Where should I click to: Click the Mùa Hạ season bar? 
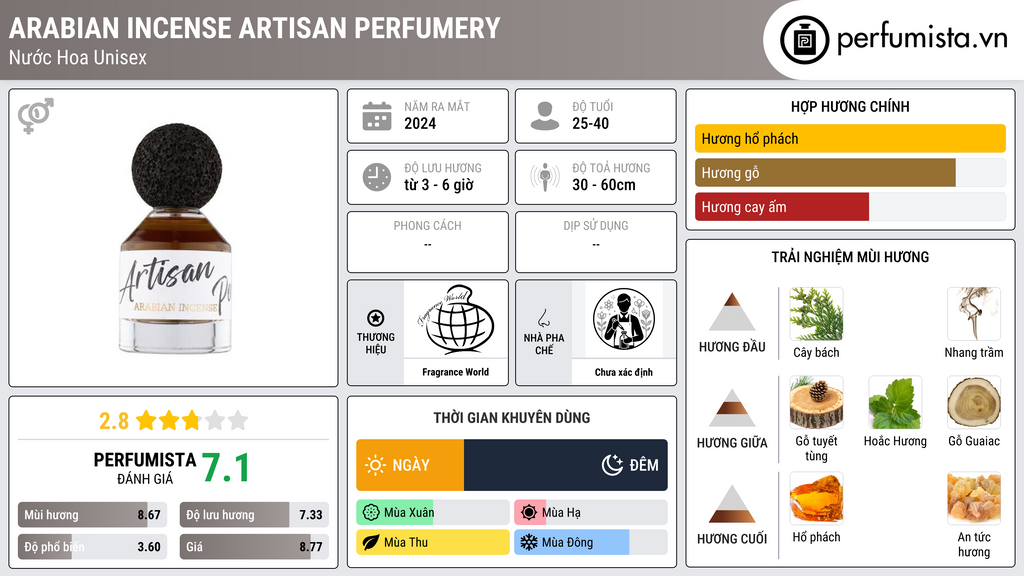point(591,513)
